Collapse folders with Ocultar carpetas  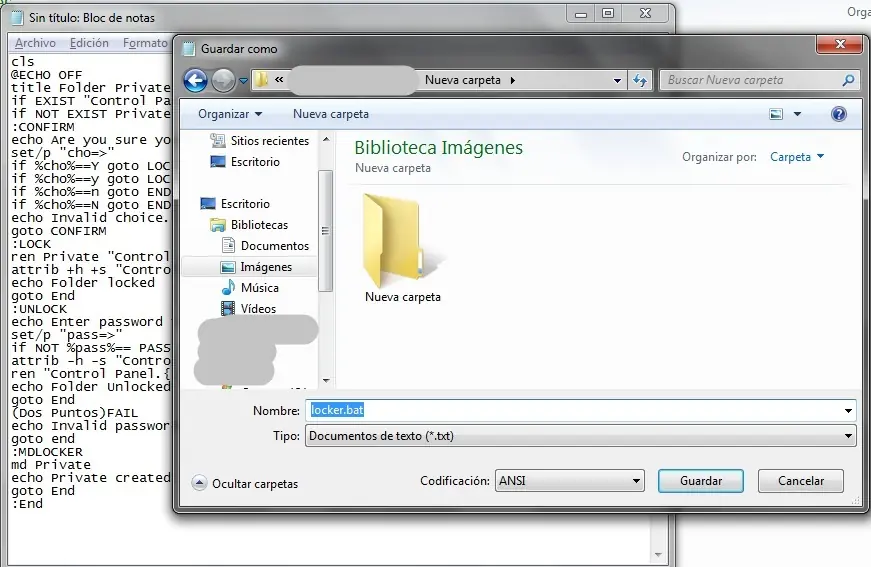[245, 483]
